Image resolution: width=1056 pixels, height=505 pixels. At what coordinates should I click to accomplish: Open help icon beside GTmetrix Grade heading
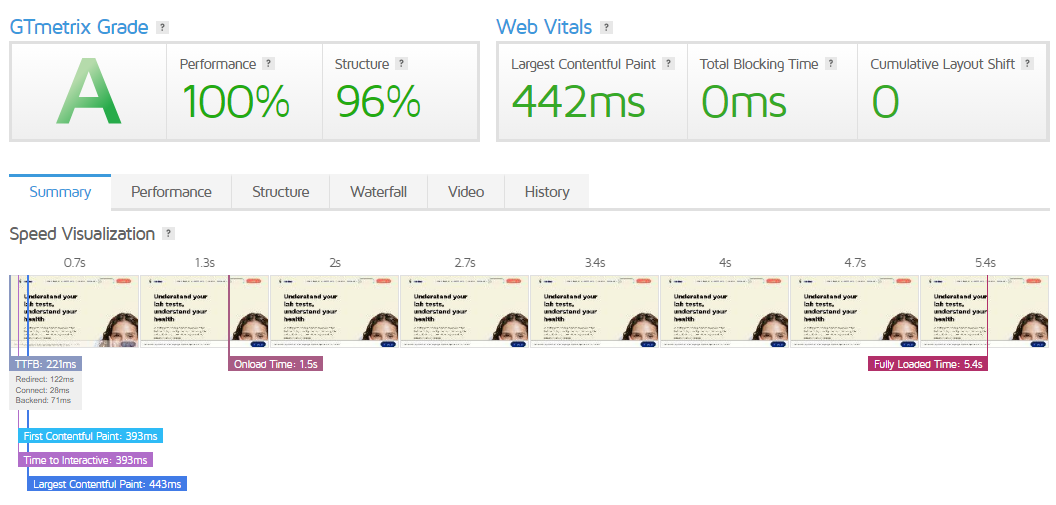[162, 28]
